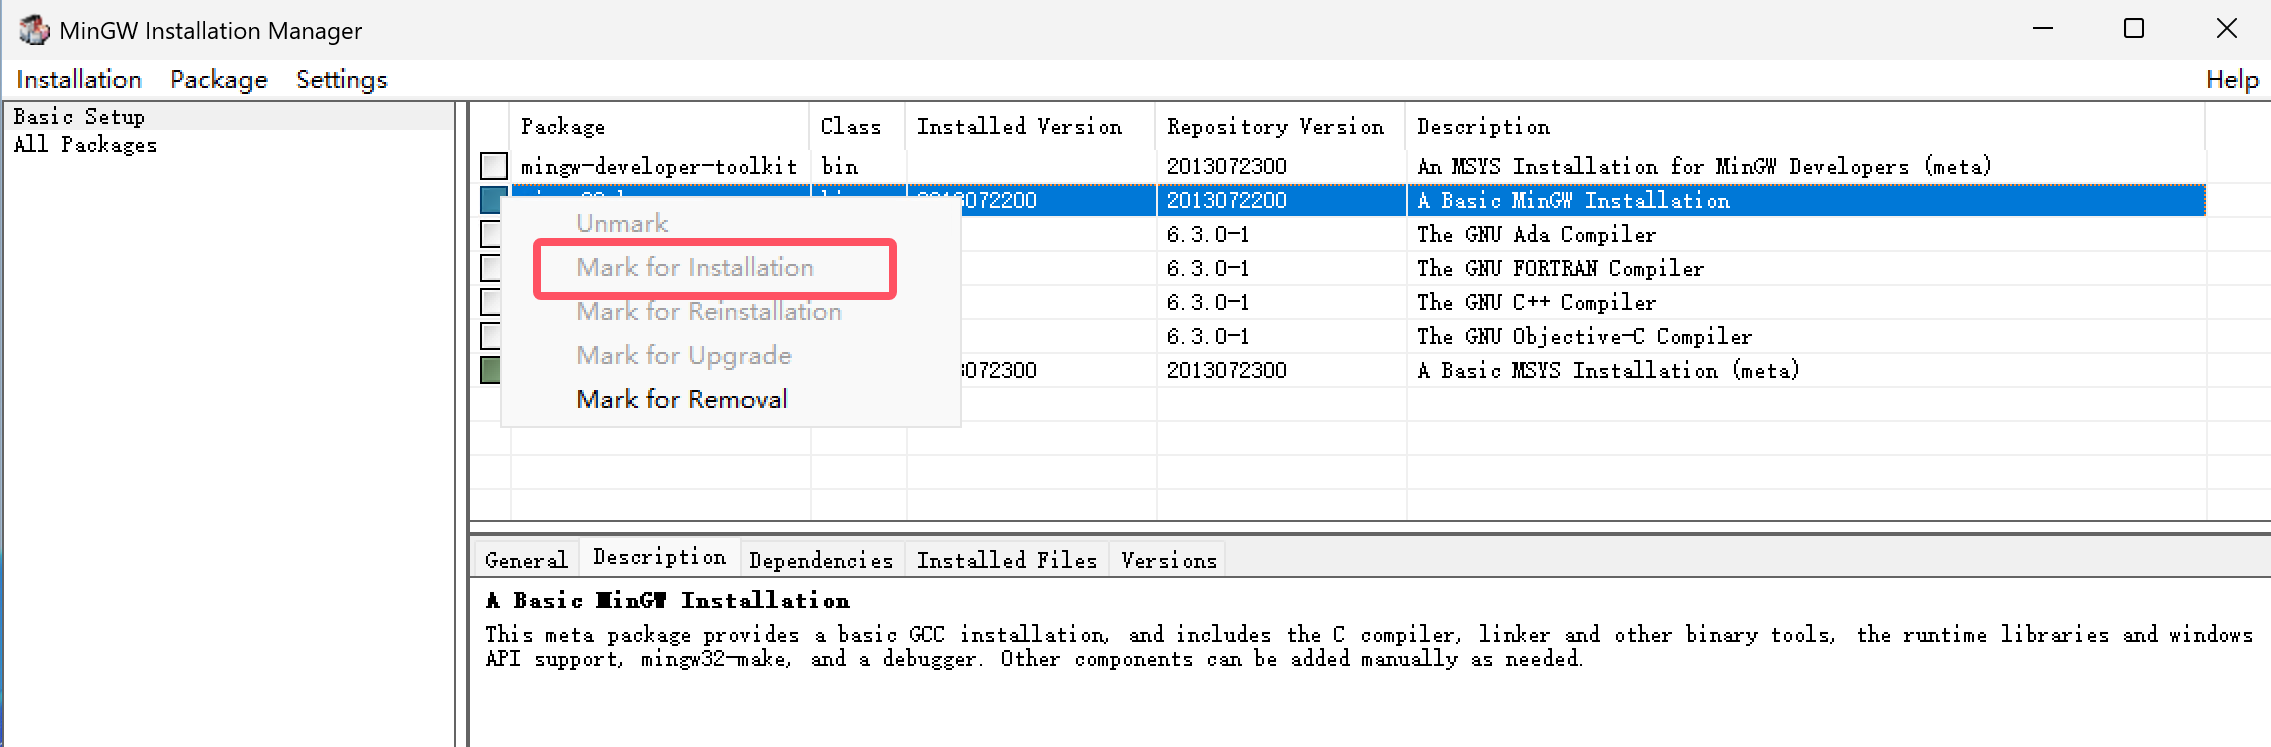The width and height of the screenshot is (2271, 747).
Task: Switch to the General tab
Action: 525,560
